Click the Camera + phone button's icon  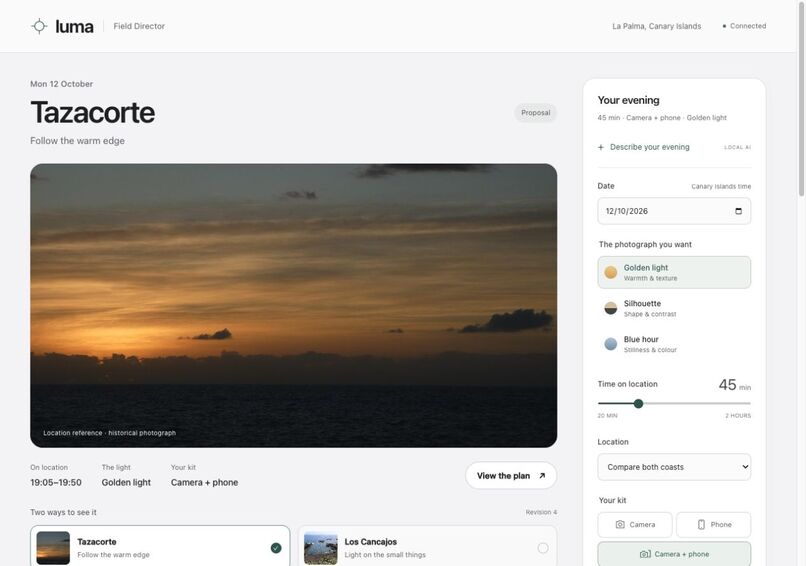coord(645,554)
